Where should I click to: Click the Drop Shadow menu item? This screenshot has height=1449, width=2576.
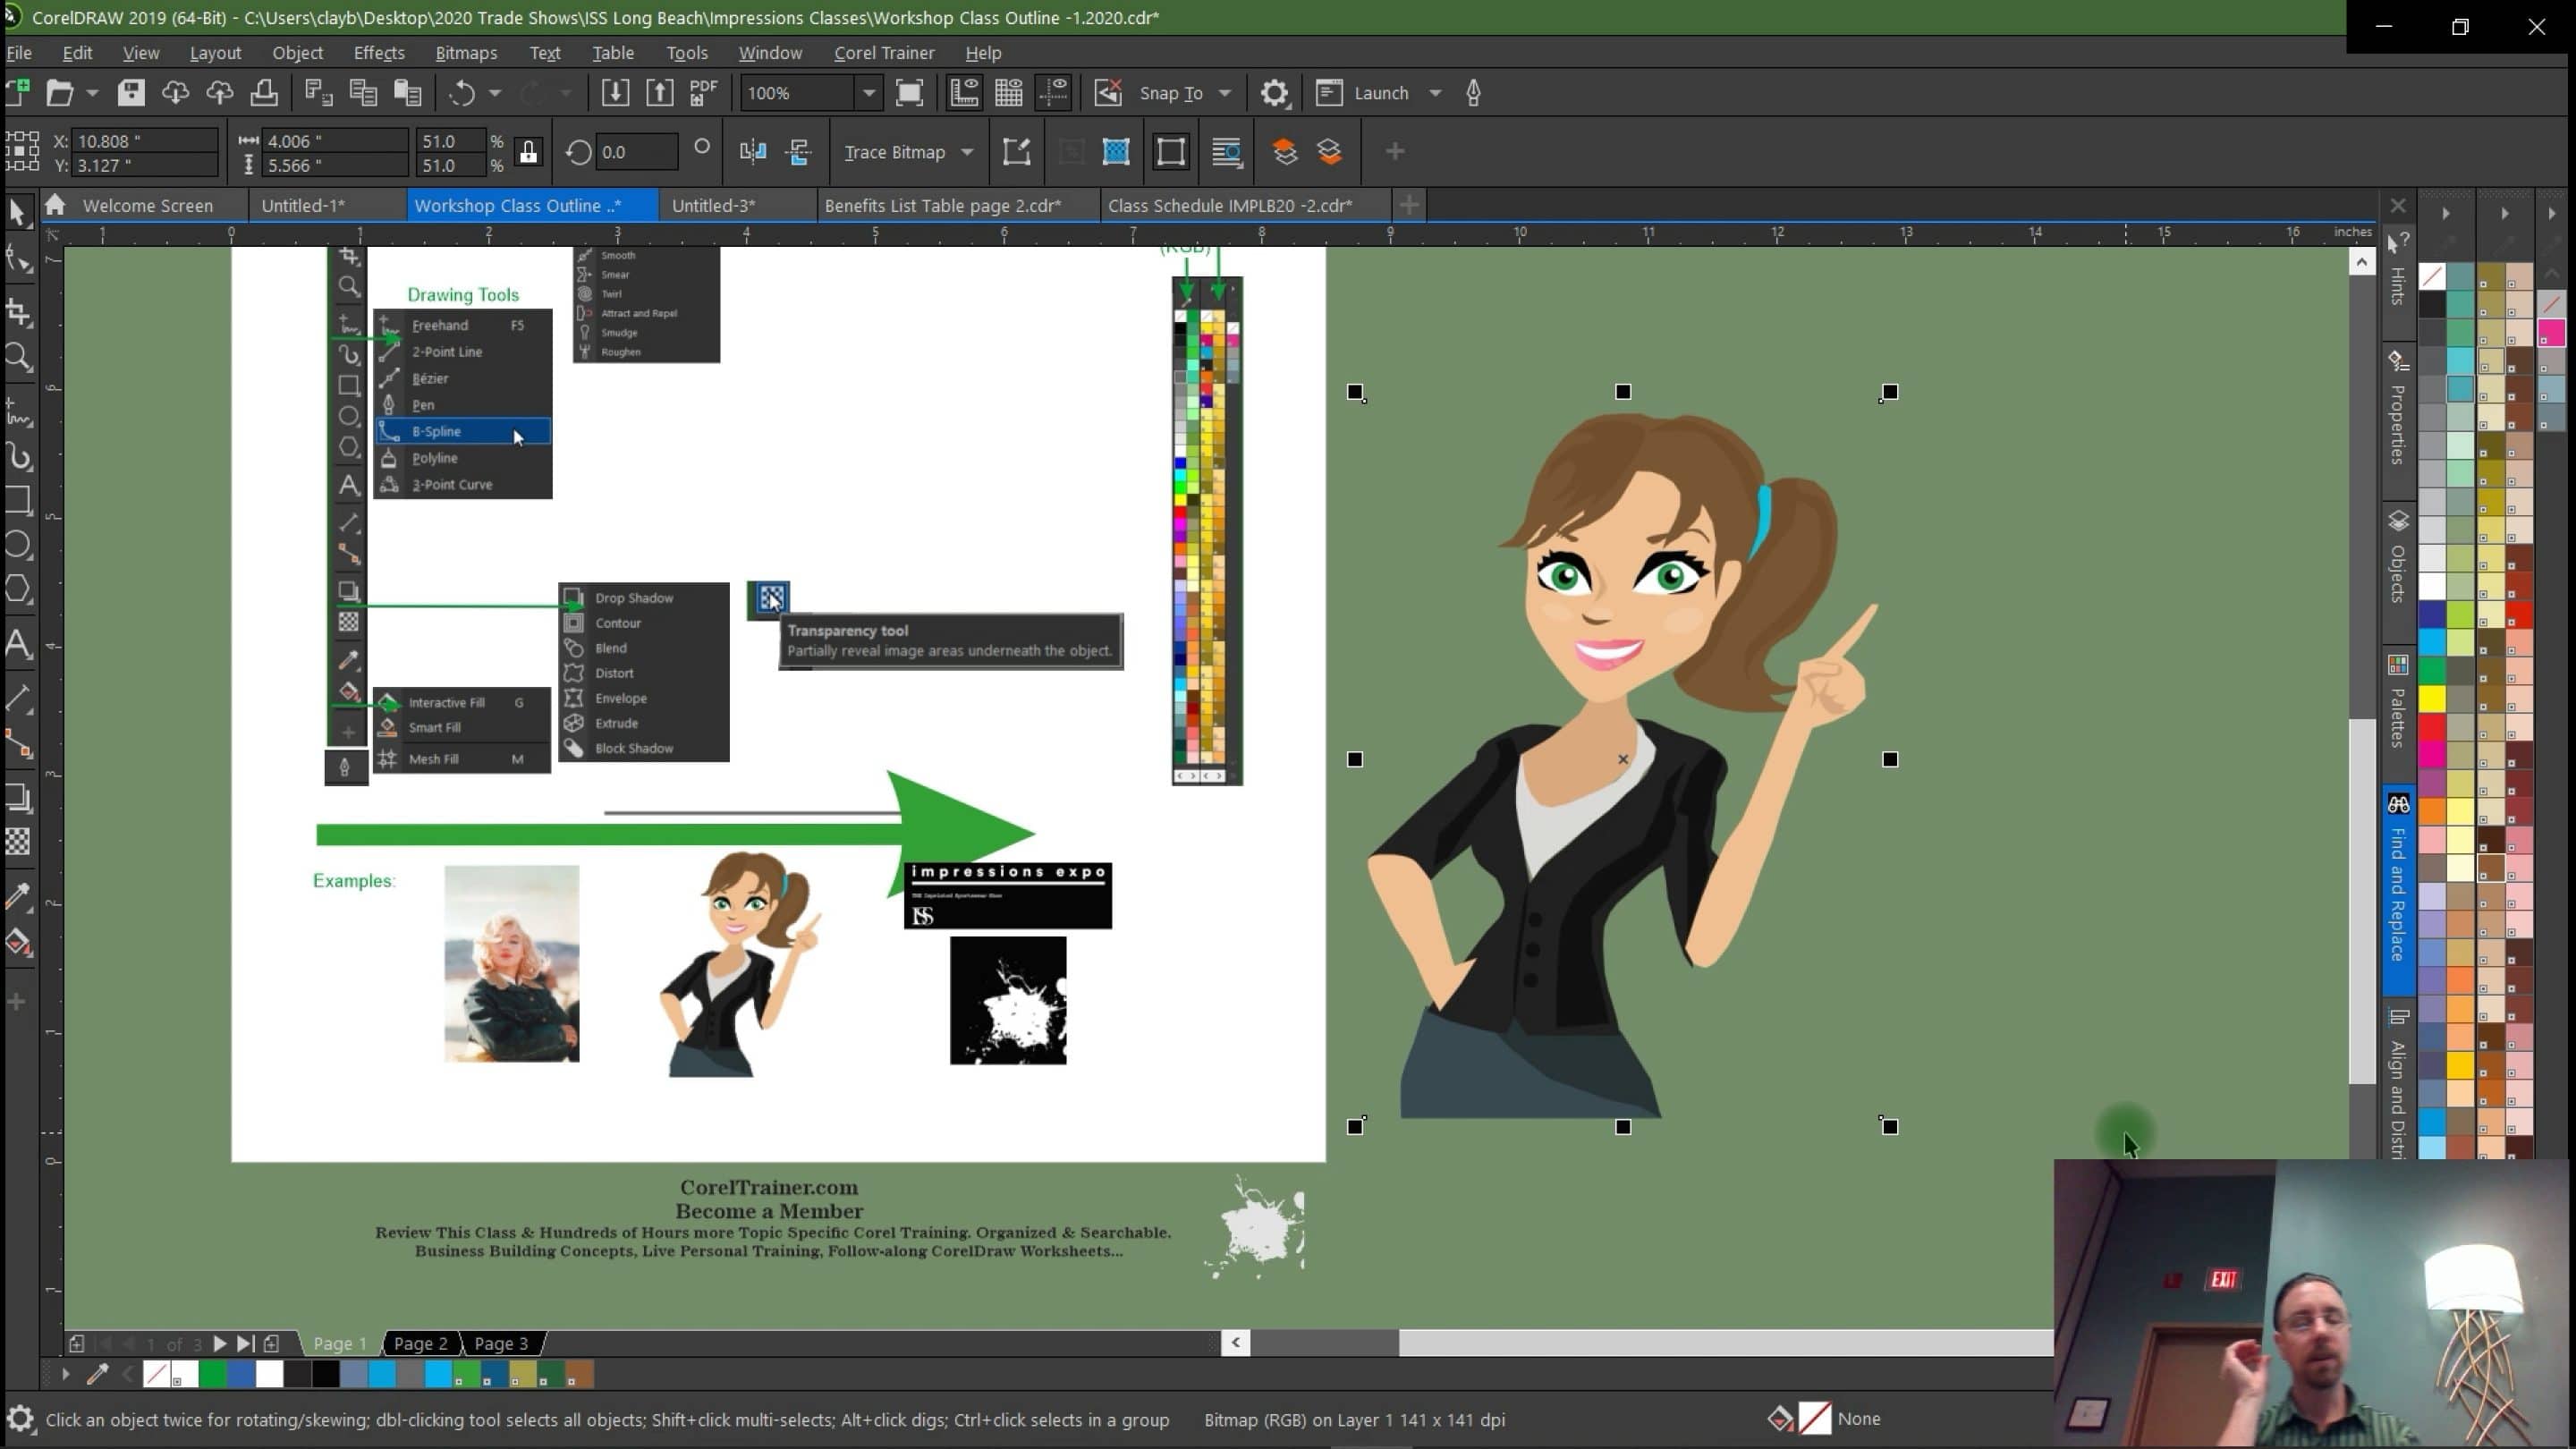tap(633, 598)
